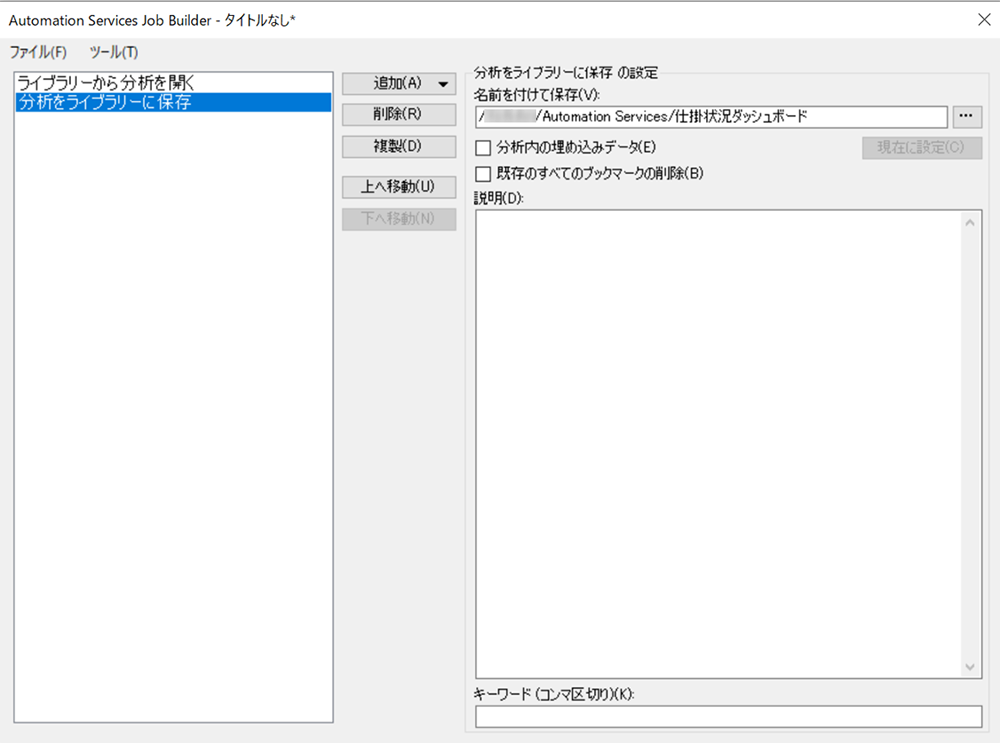Click the 下へ移動(N) button
The image size is (1000, 743).
pyautogui.click(x=399, y=219)
